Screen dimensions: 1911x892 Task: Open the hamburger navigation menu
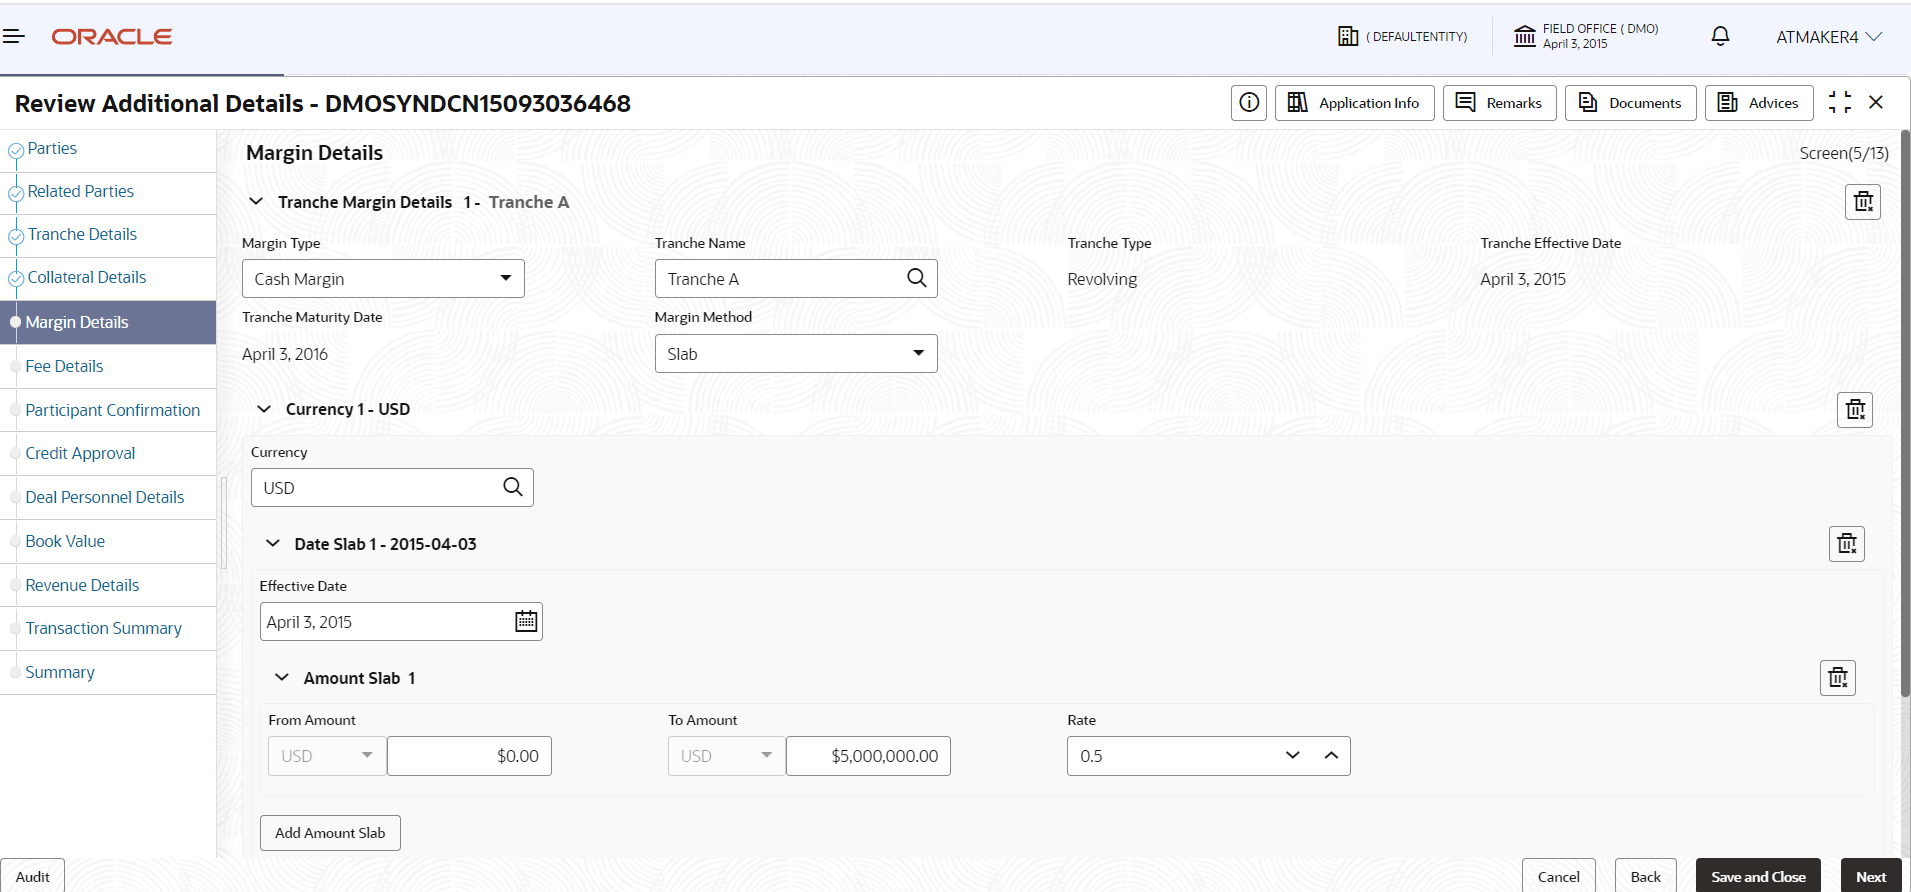coord(14,37)
